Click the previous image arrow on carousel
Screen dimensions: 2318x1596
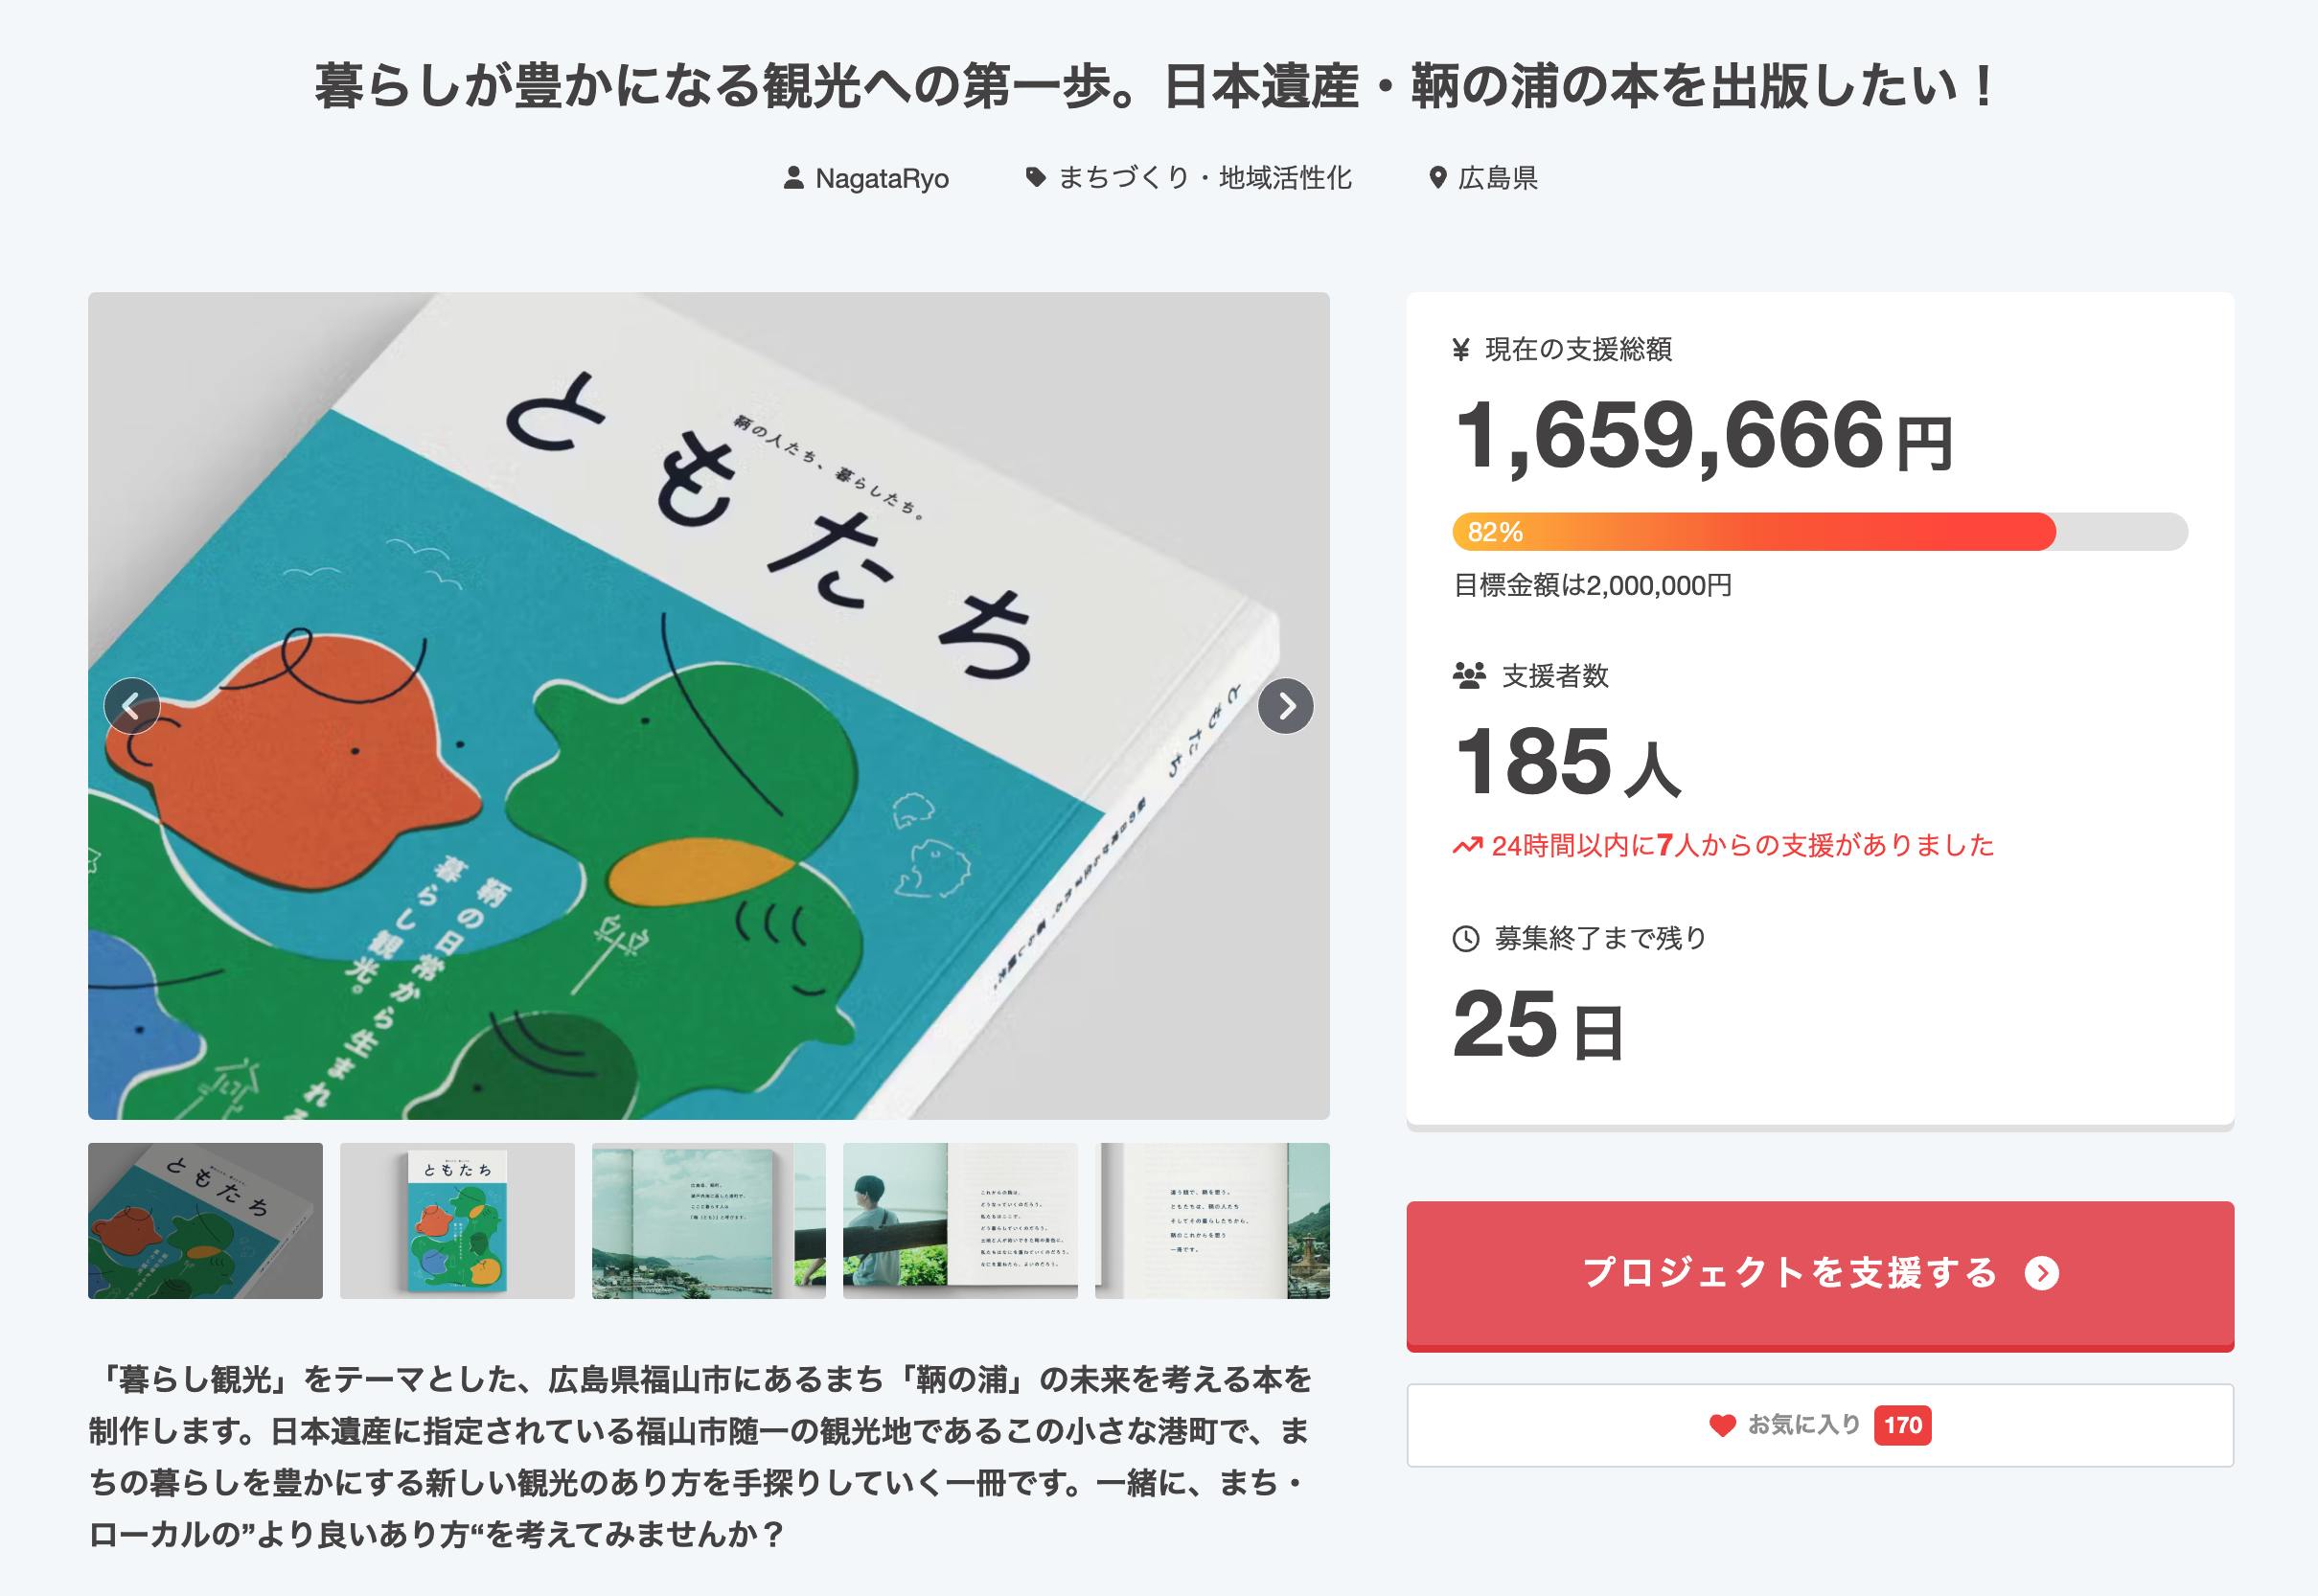tap(132, 706)
